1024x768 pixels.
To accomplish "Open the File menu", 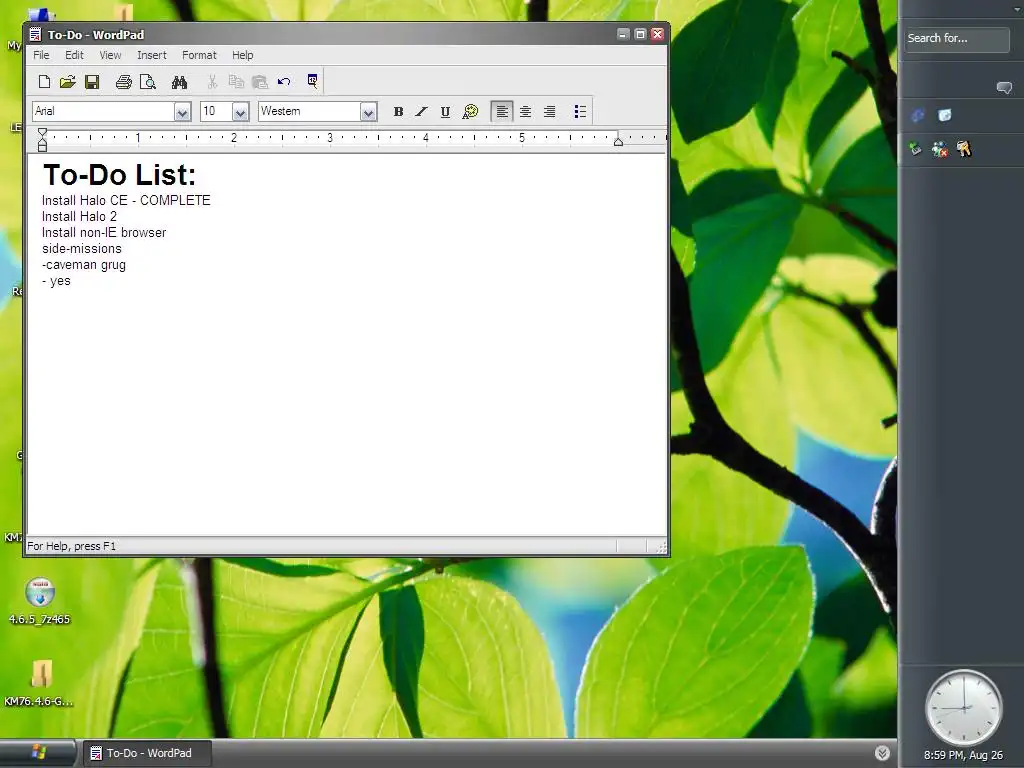I will pyautogui.click(x=41, y=56).
